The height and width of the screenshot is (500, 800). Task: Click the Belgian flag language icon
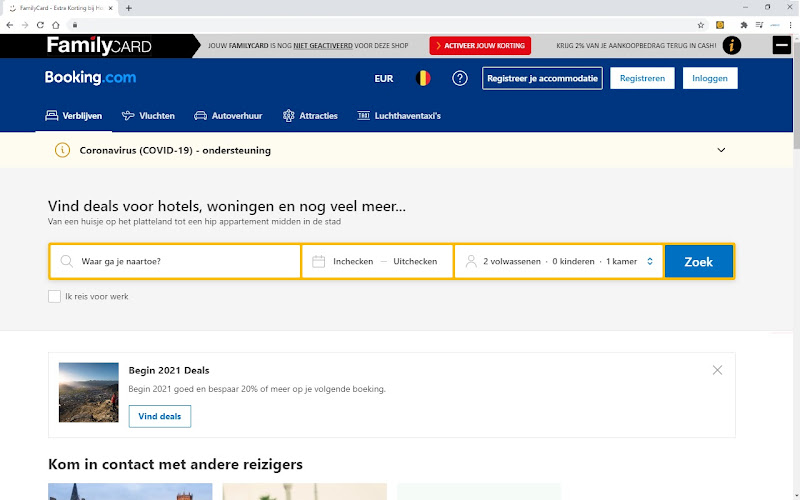(423, 78)
